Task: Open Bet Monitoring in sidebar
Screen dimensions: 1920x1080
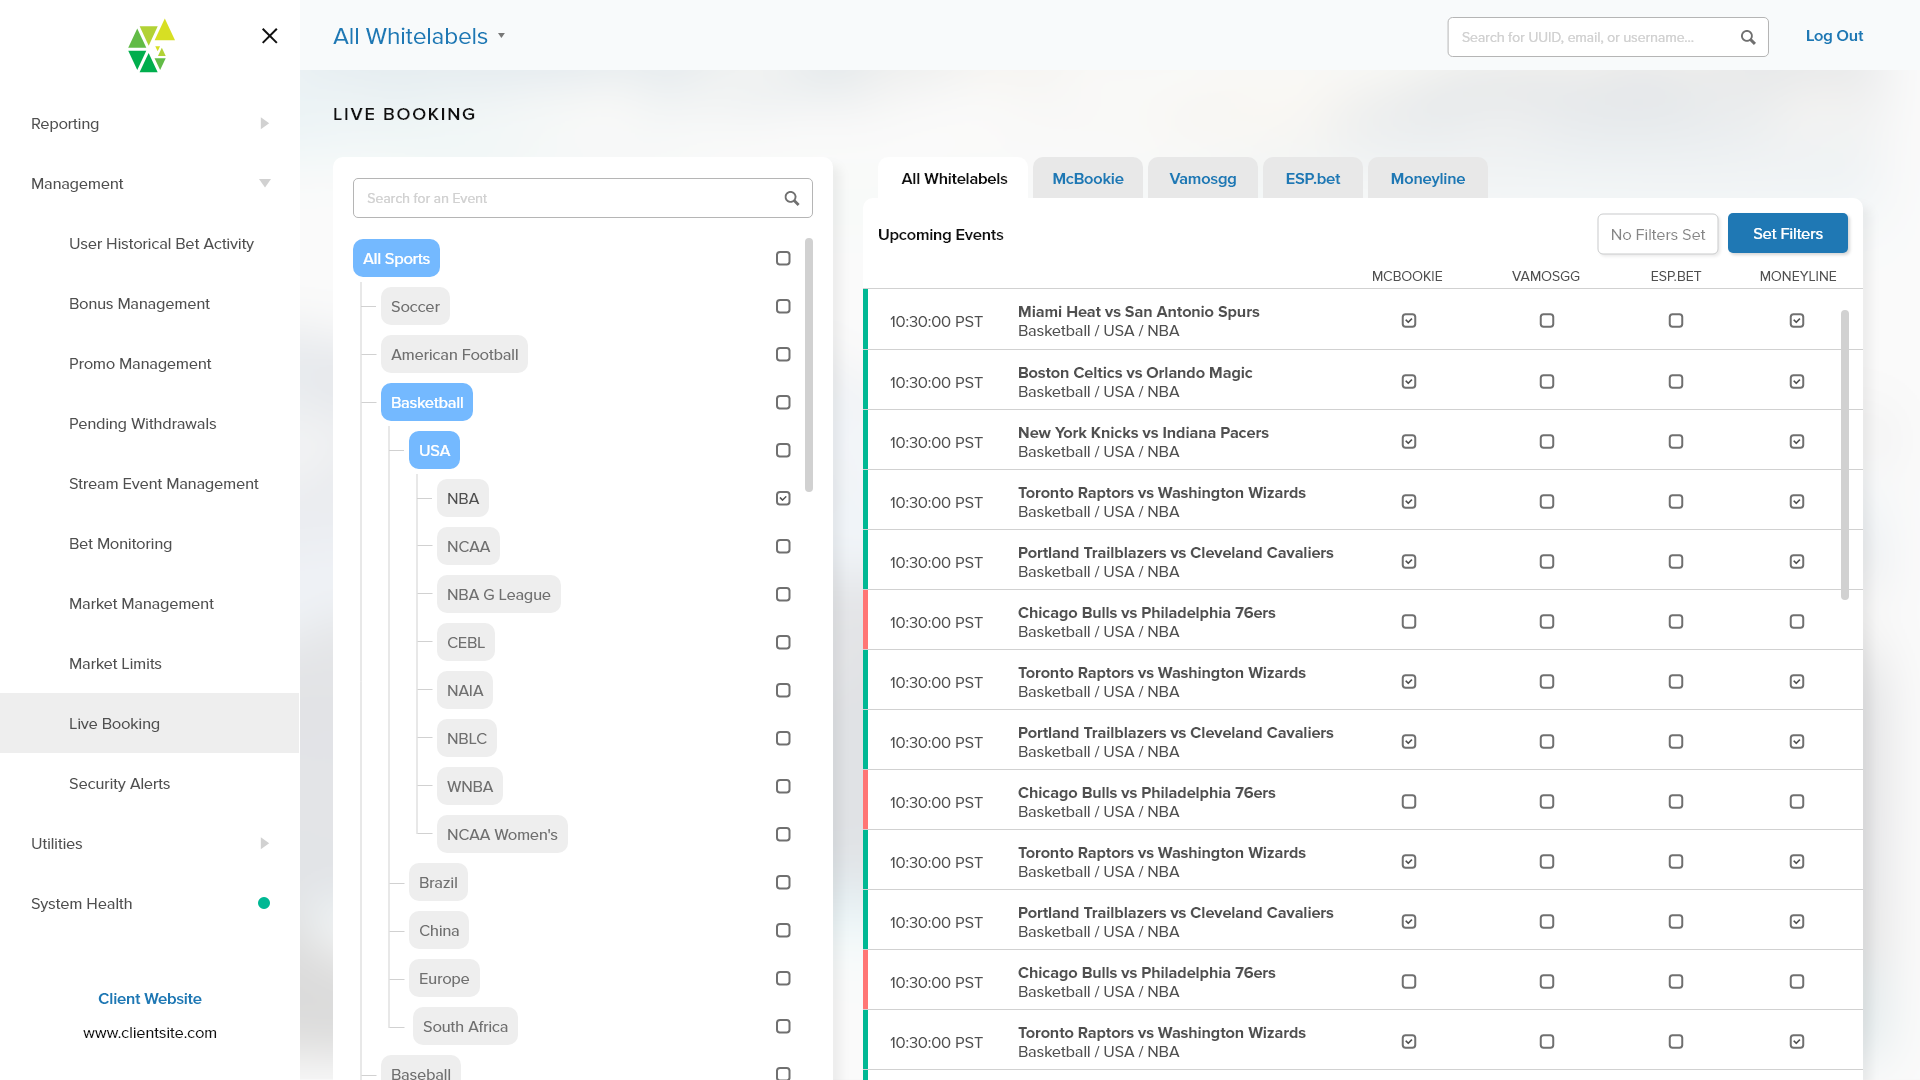Action: point(120,543)
